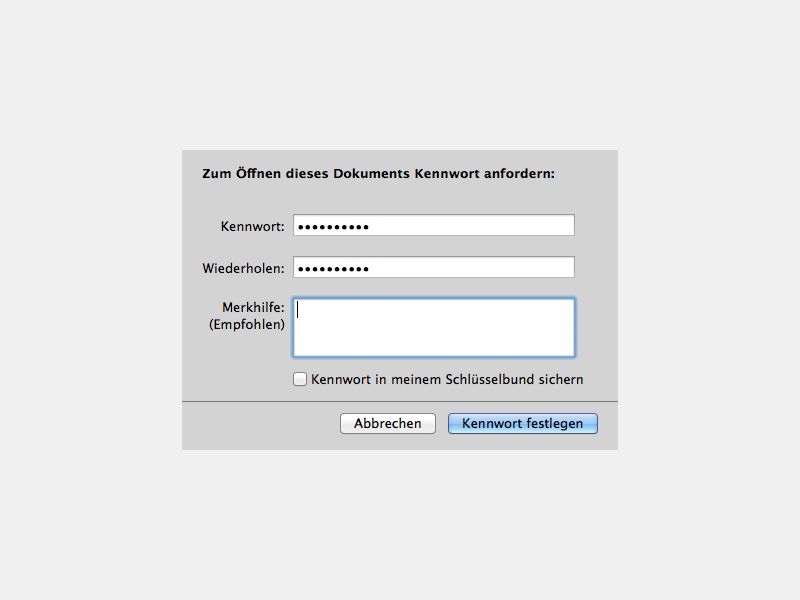This screenshot has height=600, width=800.
Task: Place cursor after the masked dots in Wiederholen
Action: pos(371,268)
